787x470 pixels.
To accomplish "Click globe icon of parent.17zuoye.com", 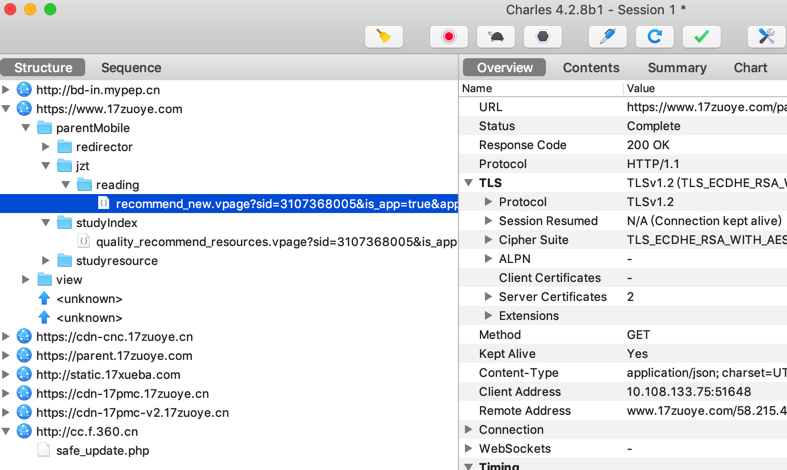I will coord(24,356).
